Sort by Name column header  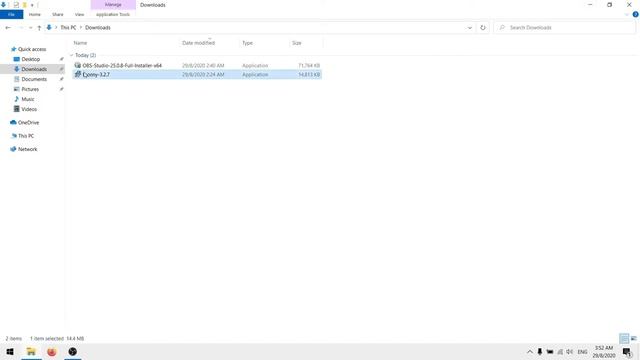pos(80,43)
